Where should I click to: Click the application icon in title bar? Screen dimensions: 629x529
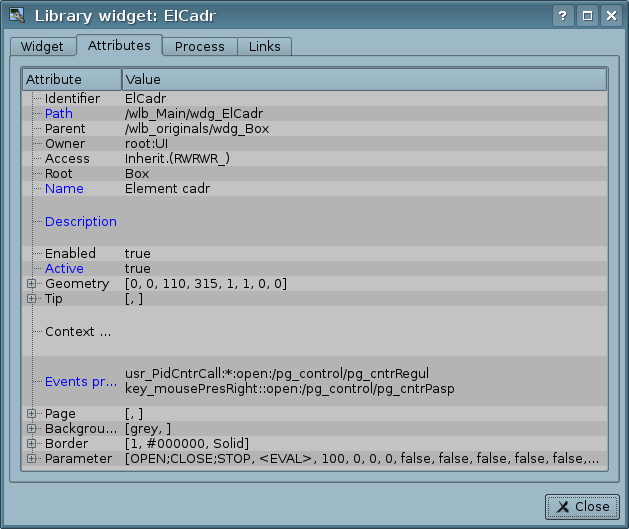(x=16, y=16)
